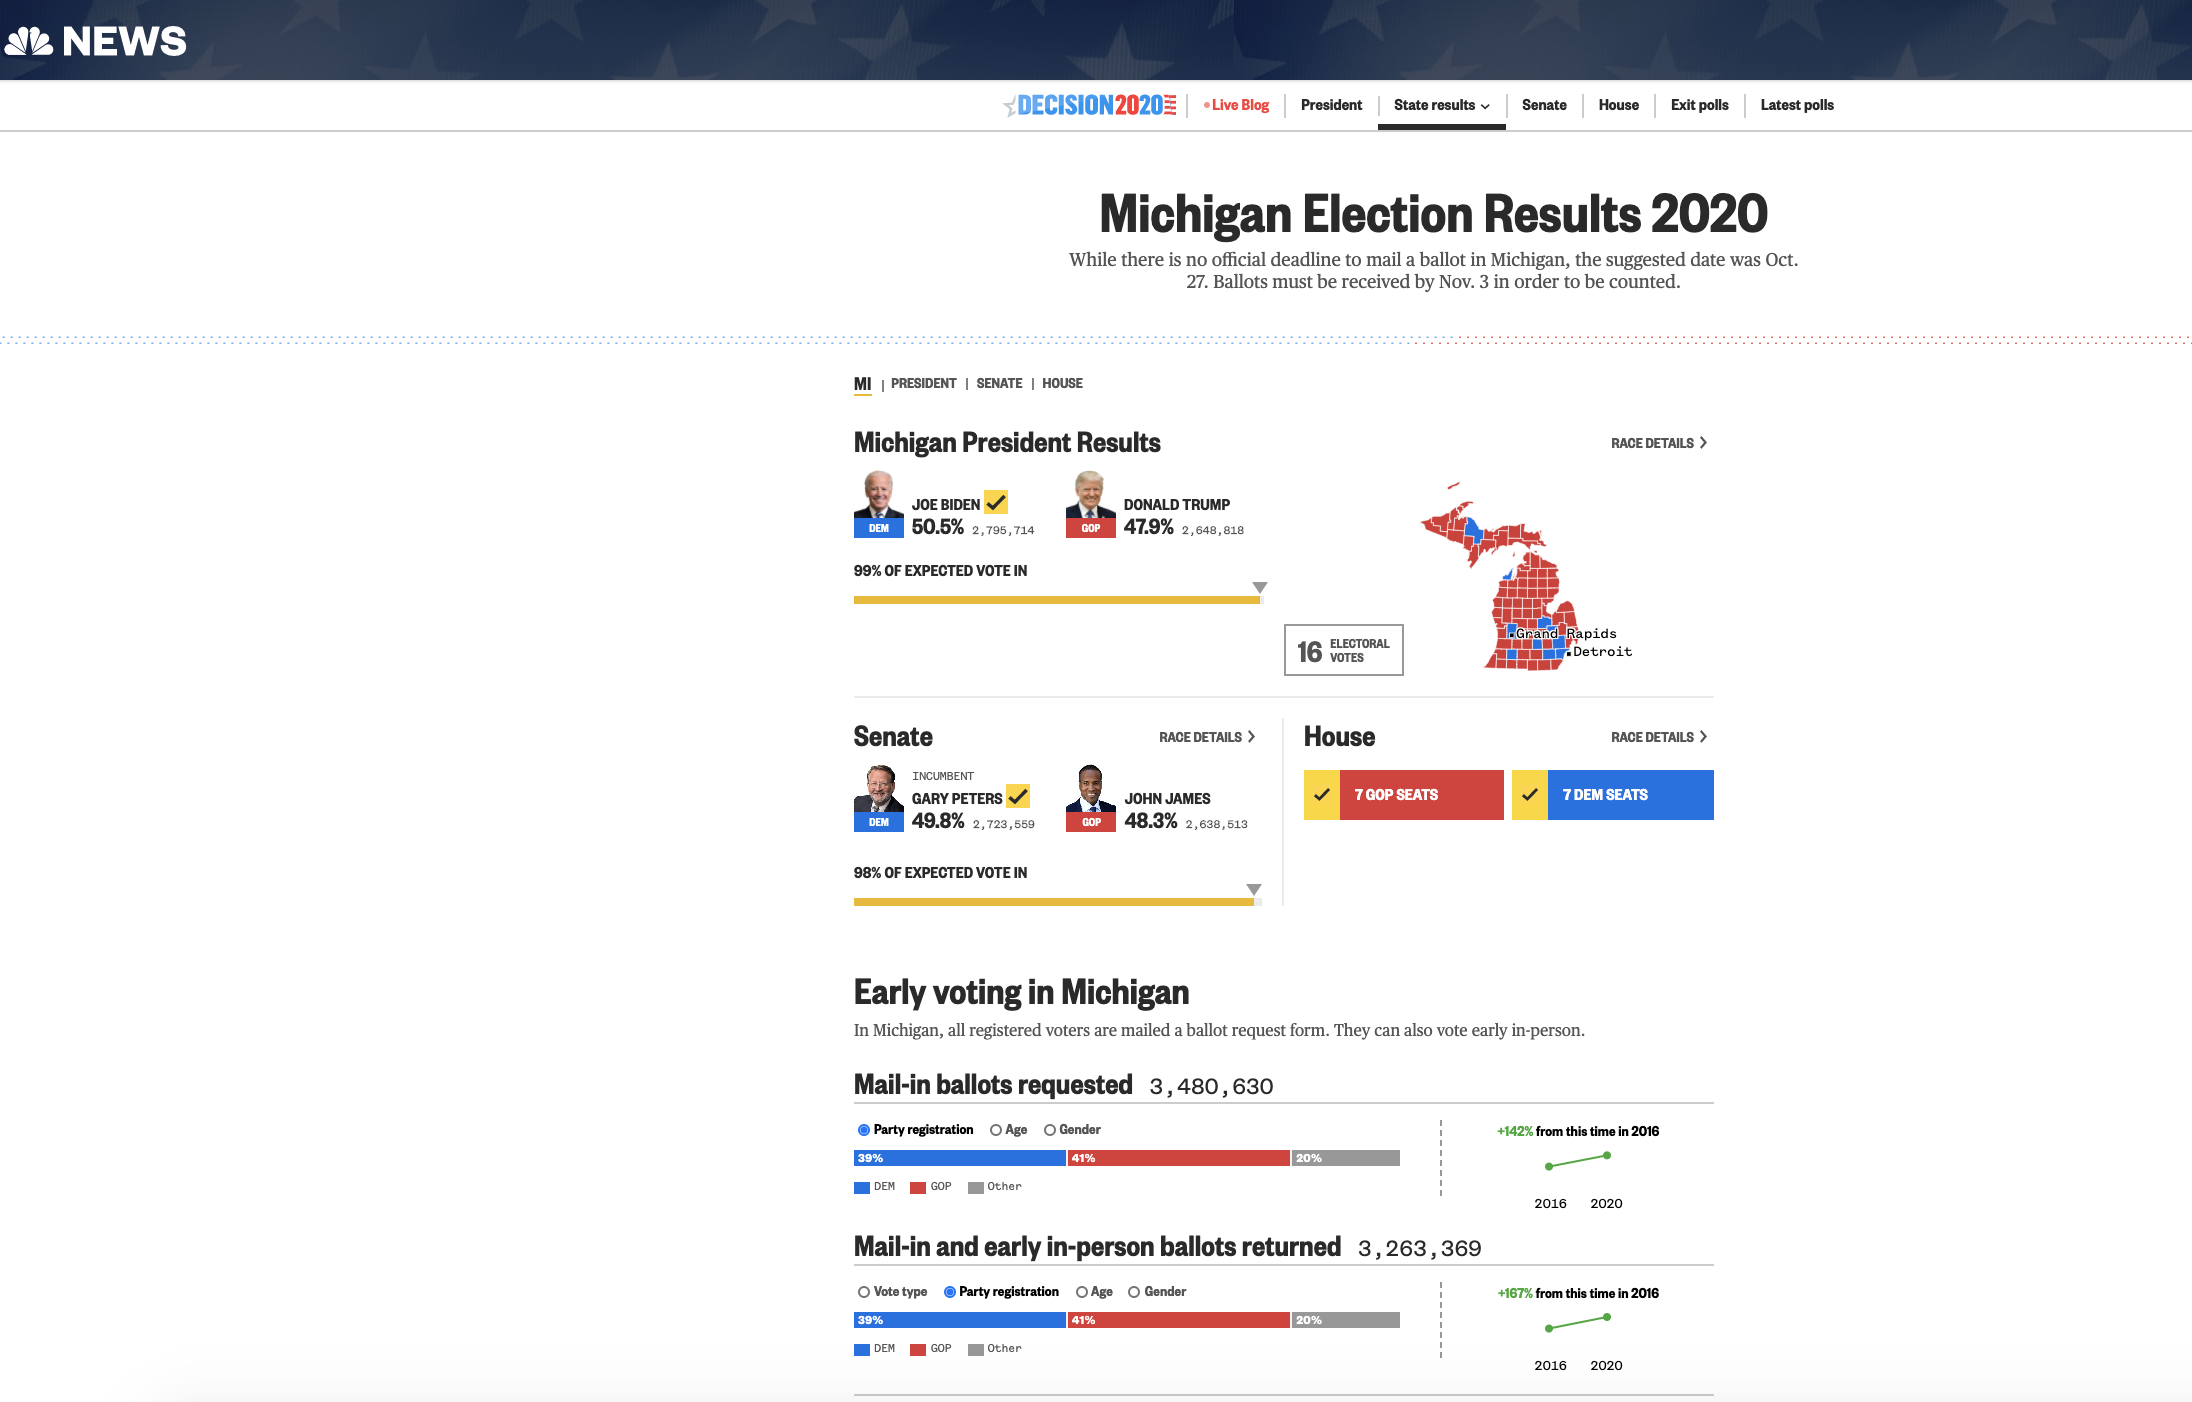Click the 16 Electoral Votes box
The image size is (2192, 1402).
point(1343,650)
